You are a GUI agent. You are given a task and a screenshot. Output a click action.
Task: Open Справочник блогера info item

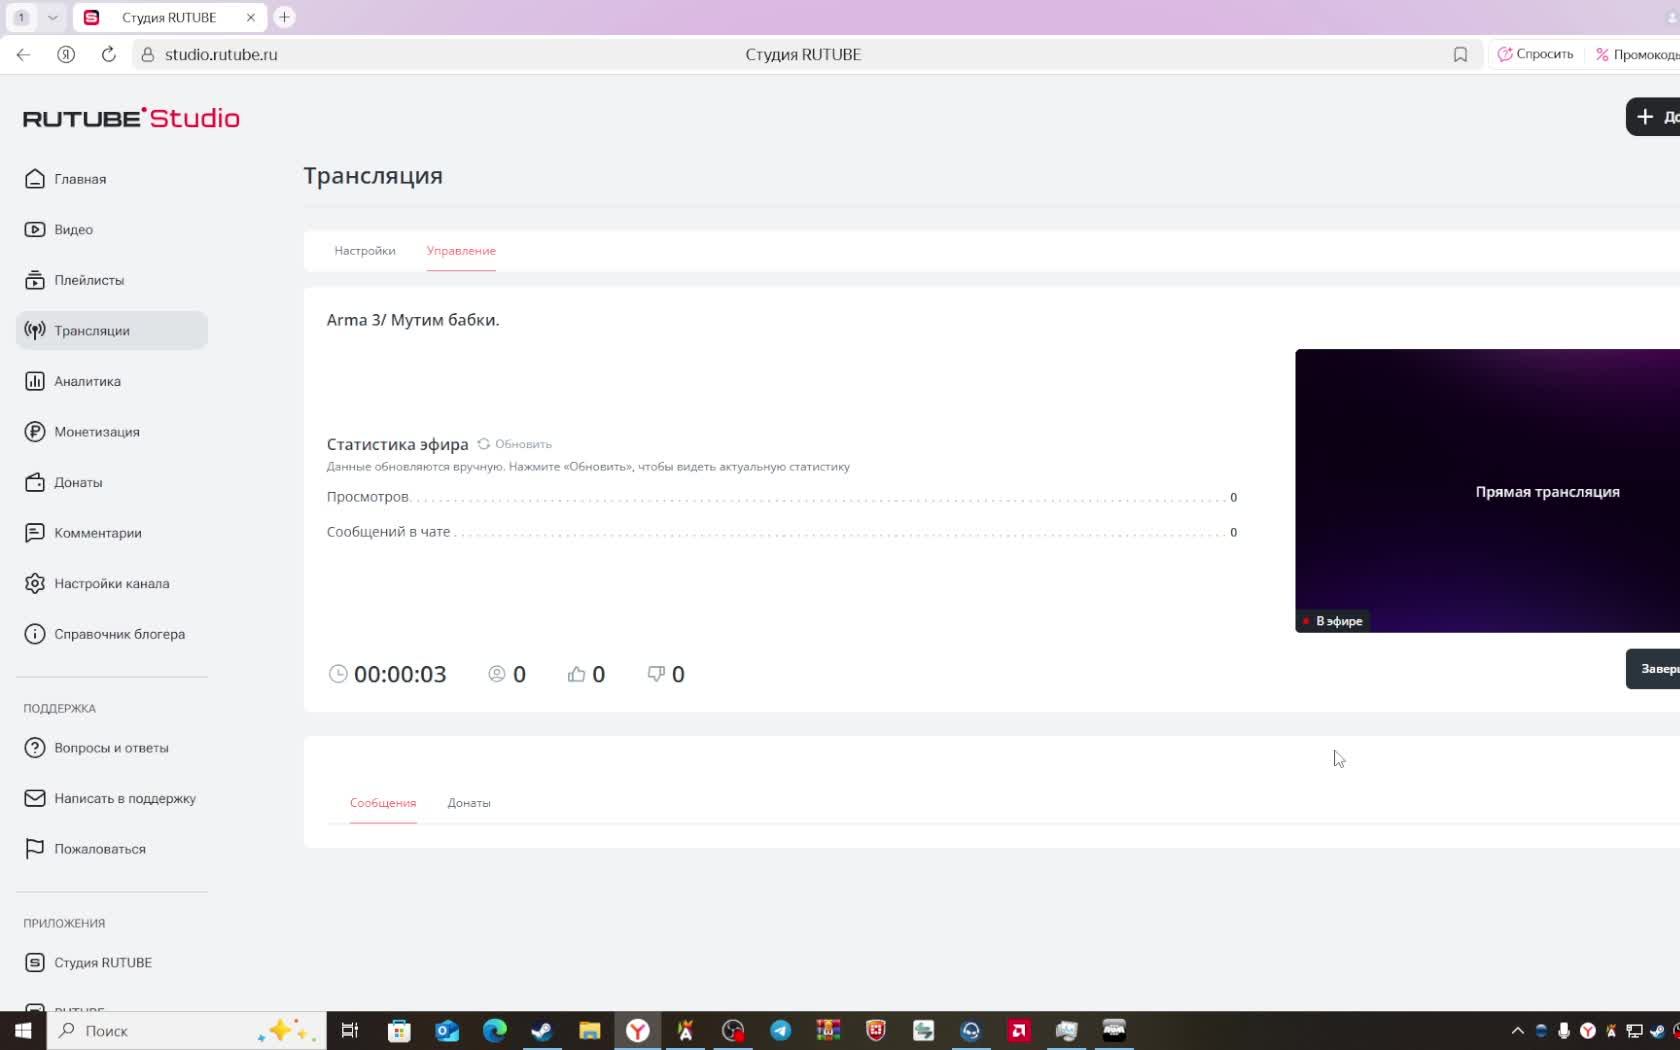[119, 634]
